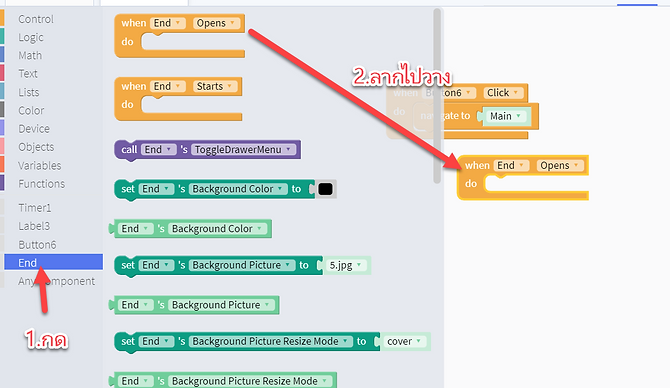Expand Opens event dropdown in palette block

[216, 23]
